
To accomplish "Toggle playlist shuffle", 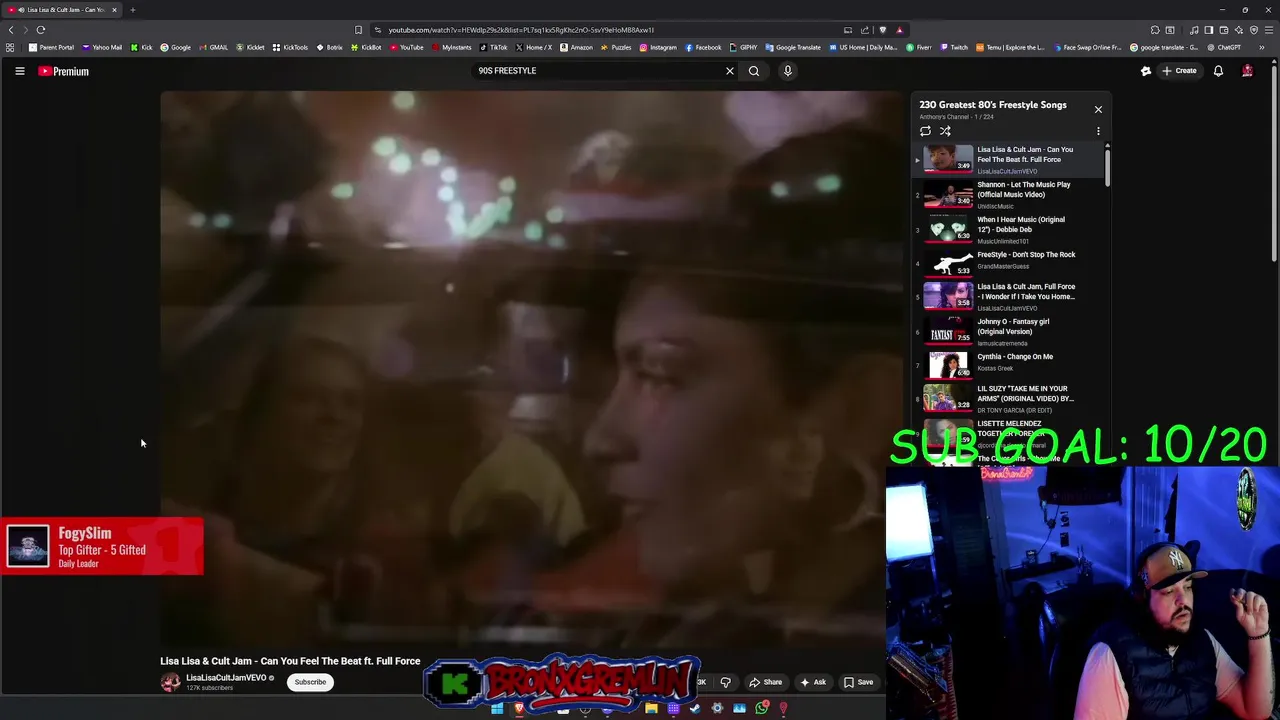I will tap(945, 131).
